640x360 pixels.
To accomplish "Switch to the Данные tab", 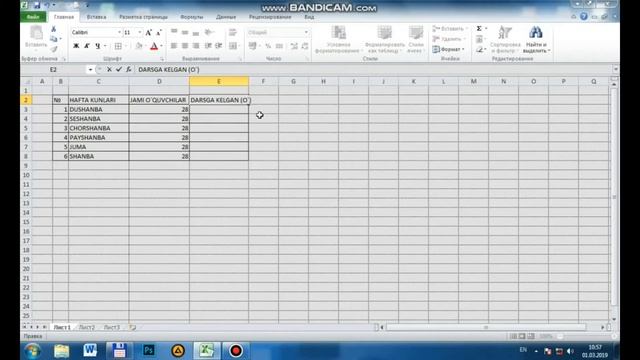I will click(226, 17).
